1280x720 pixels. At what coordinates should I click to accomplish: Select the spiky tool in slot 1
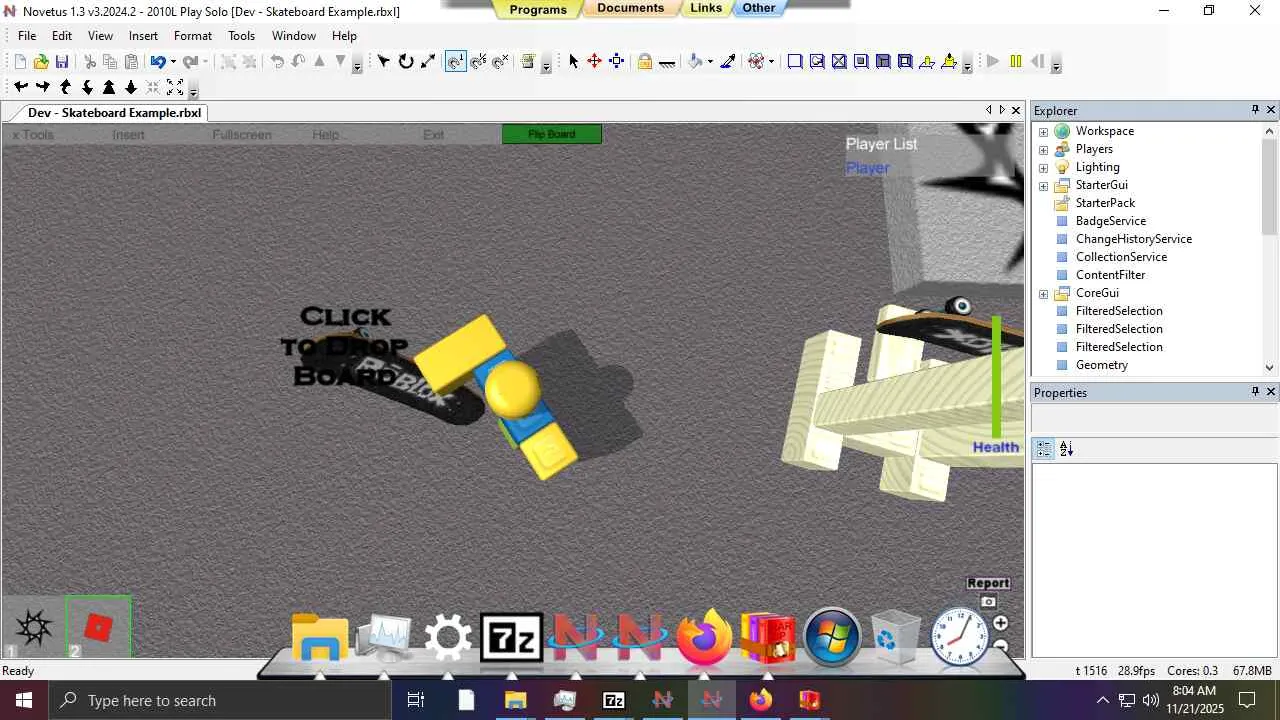tap(33, 627)
